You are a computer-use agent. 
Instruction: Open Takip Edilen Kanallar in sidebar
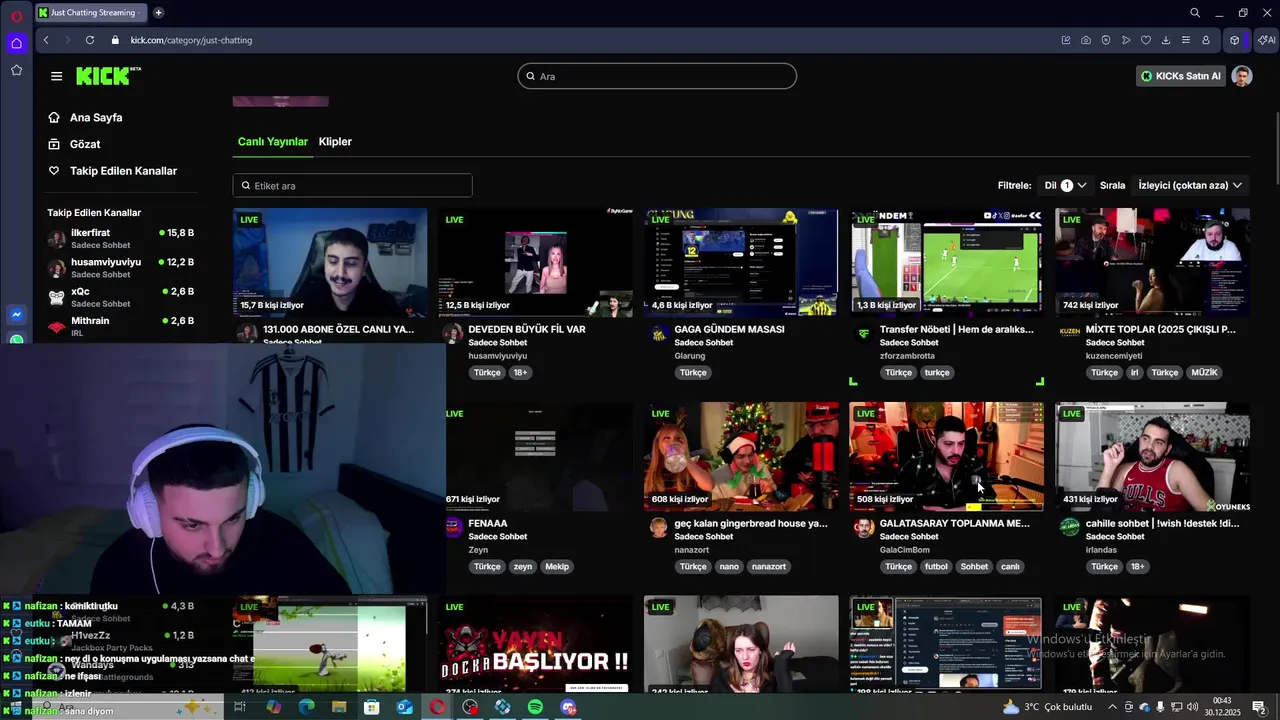pos(112,171)
